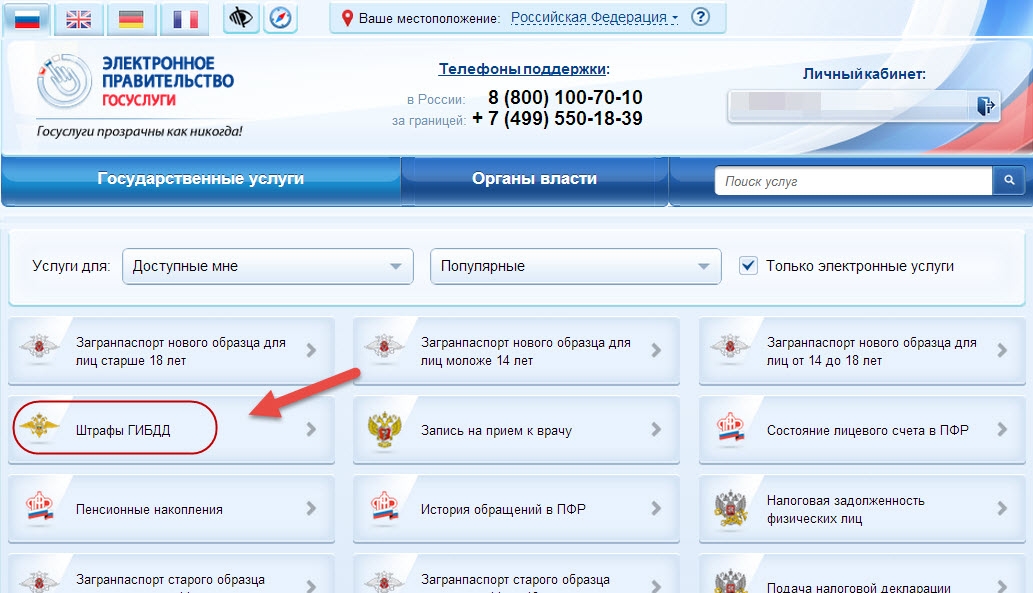Click the chevron on История обращений в ПФР
The width and height of the screenshot is (1033, 593).
tap(656, 508)
